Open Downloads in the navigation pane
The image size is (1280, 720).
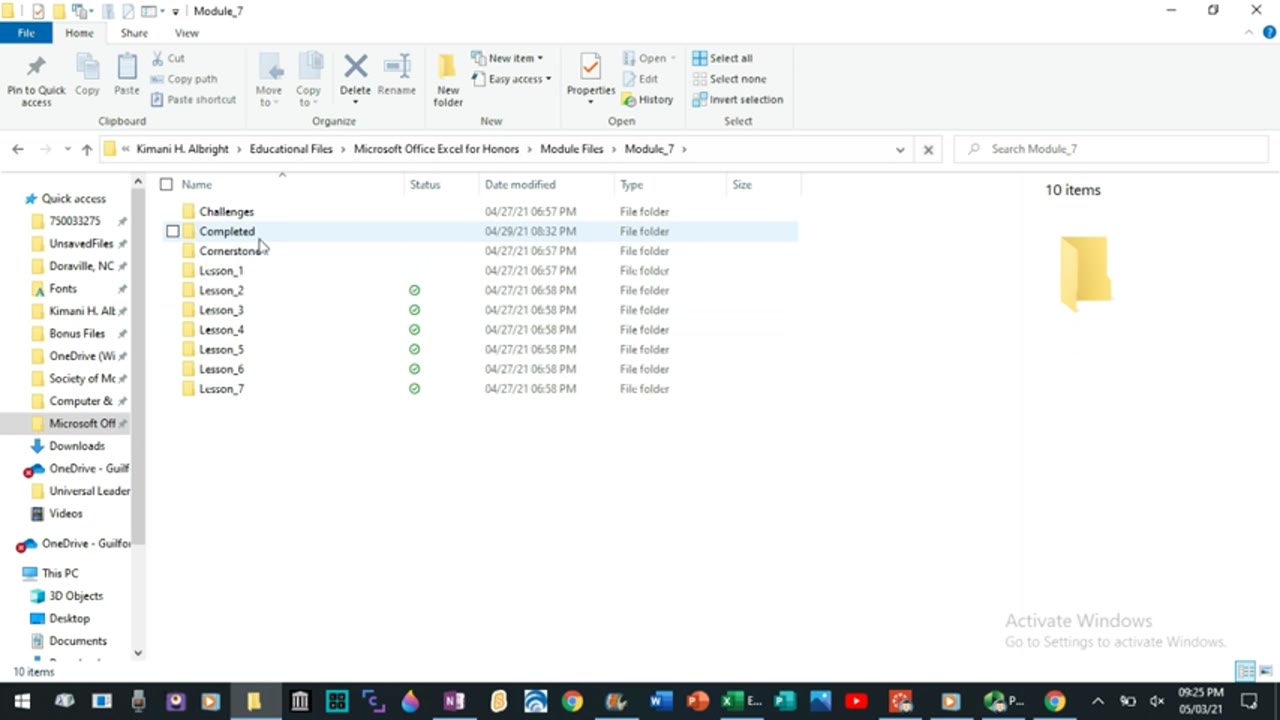point(77,446)
